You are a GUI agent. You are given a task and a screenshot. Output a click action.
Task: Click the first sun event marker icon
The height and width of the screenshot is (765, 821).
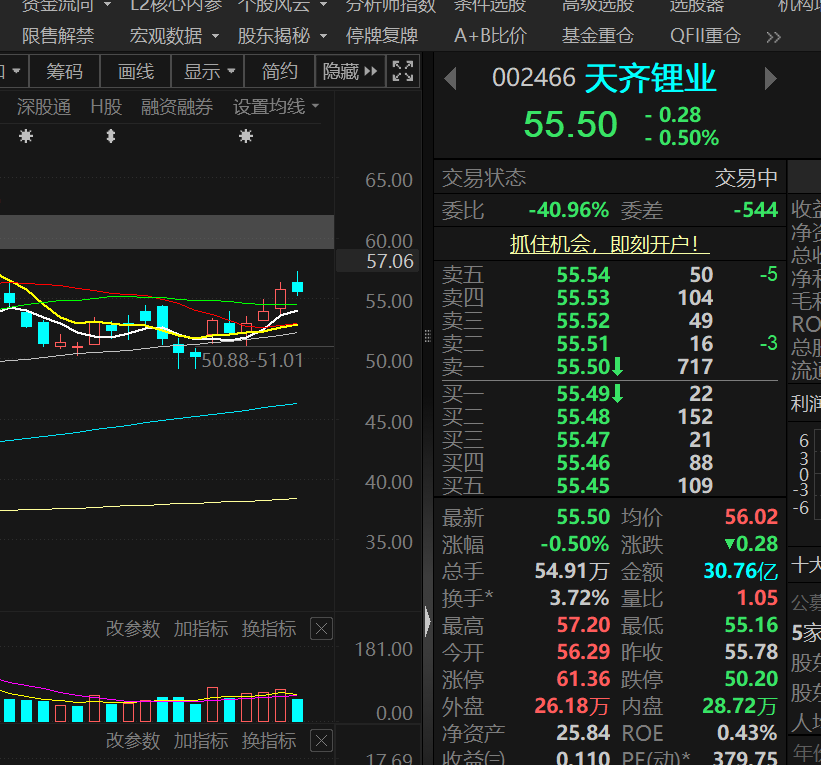(x=26, y=137)
